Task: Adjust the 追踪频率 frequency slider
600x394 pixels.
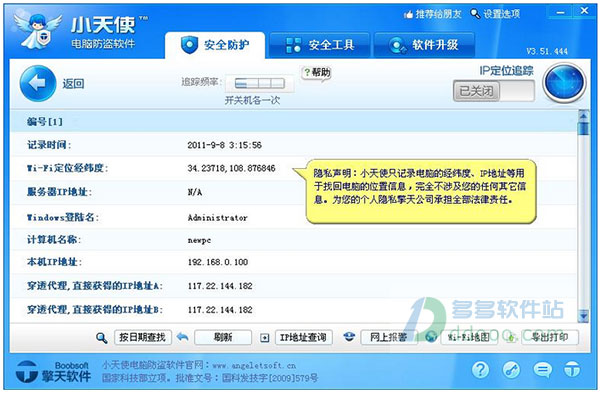Action: pos(259,83)
